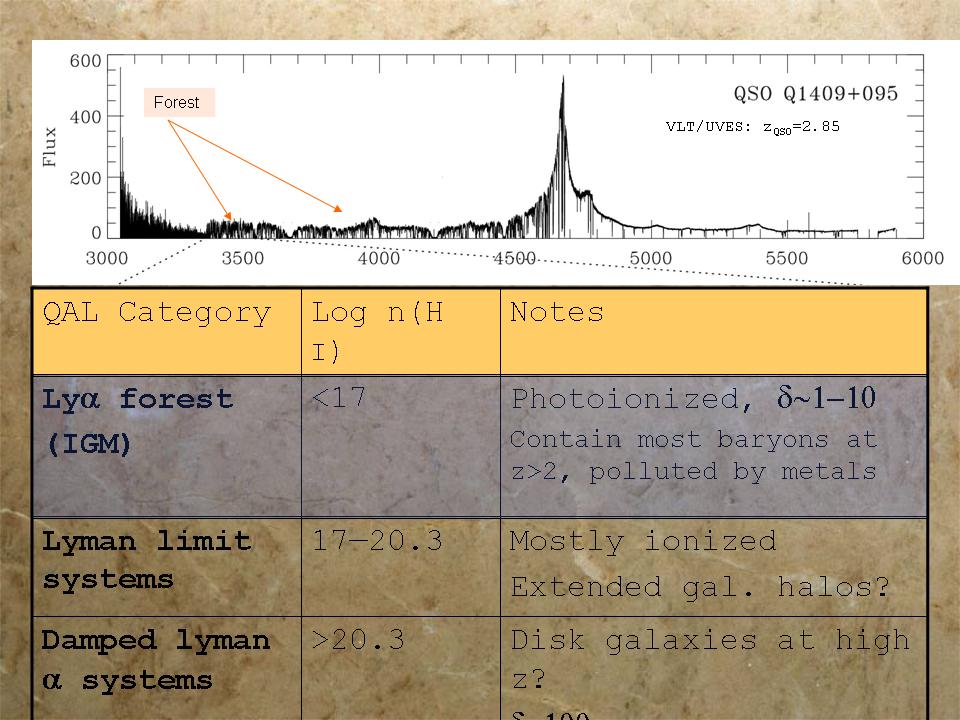Click the orange "Forest" label box
This screenshot has height=720, width=960.
178,102
